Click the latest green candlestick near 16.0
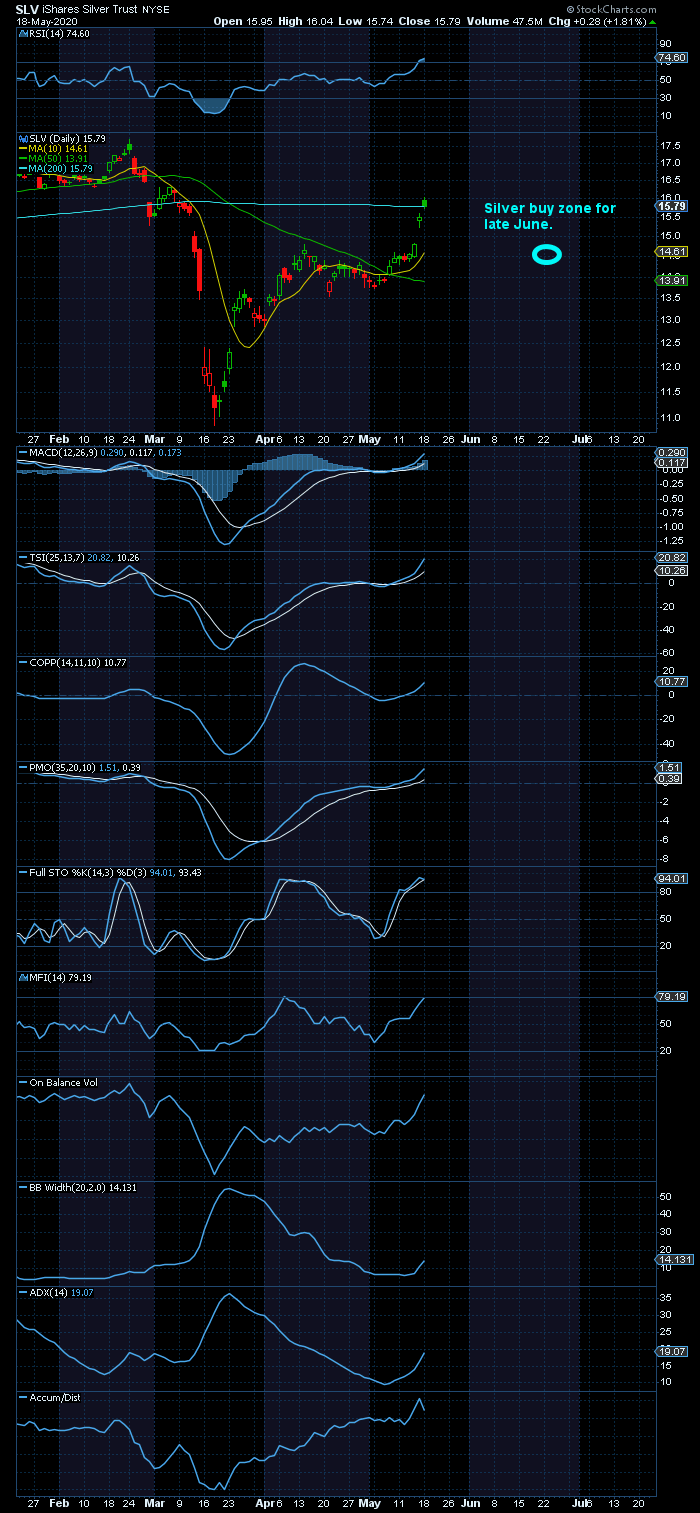Screen dimensions: 700x1513 click(x=425, y=203)
